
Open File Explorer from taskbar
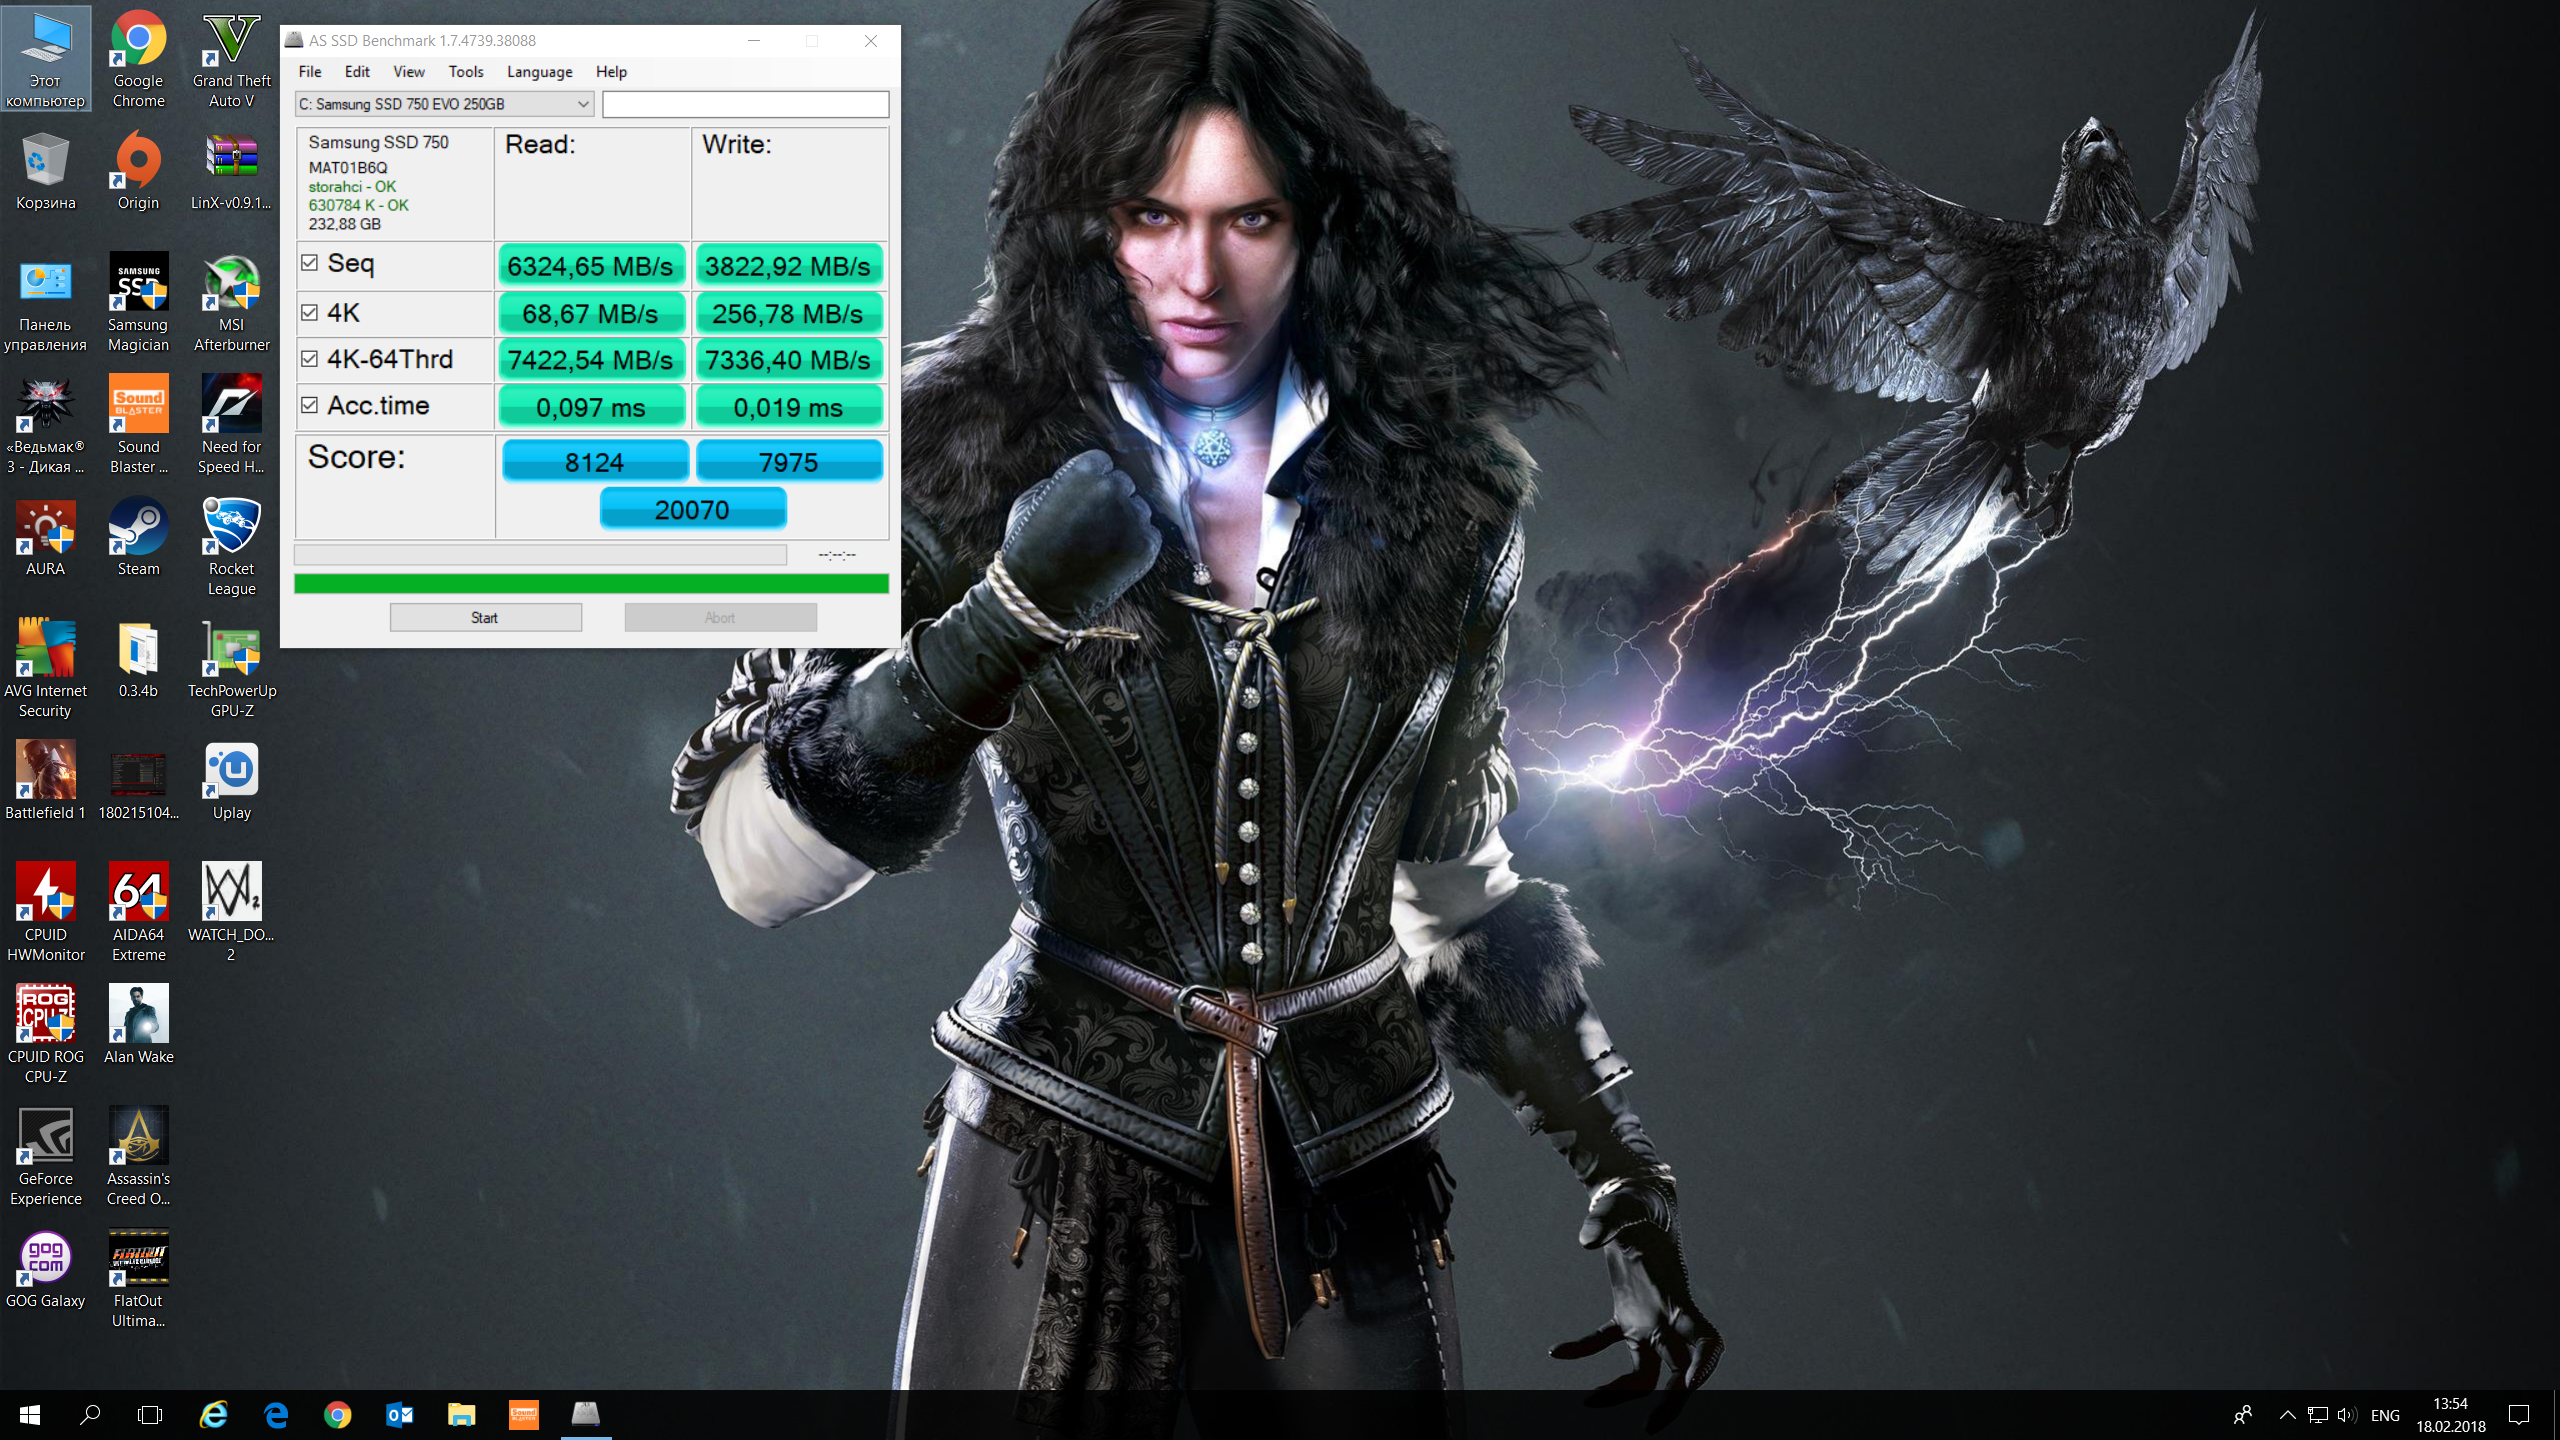coord(461,1414)
